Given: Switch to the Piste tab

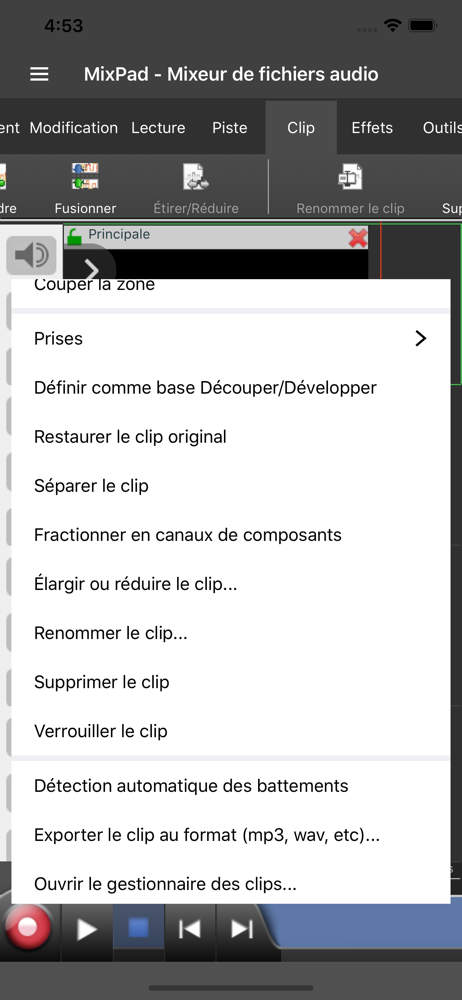Looking at the screenshot, I should tap(230, 128).
